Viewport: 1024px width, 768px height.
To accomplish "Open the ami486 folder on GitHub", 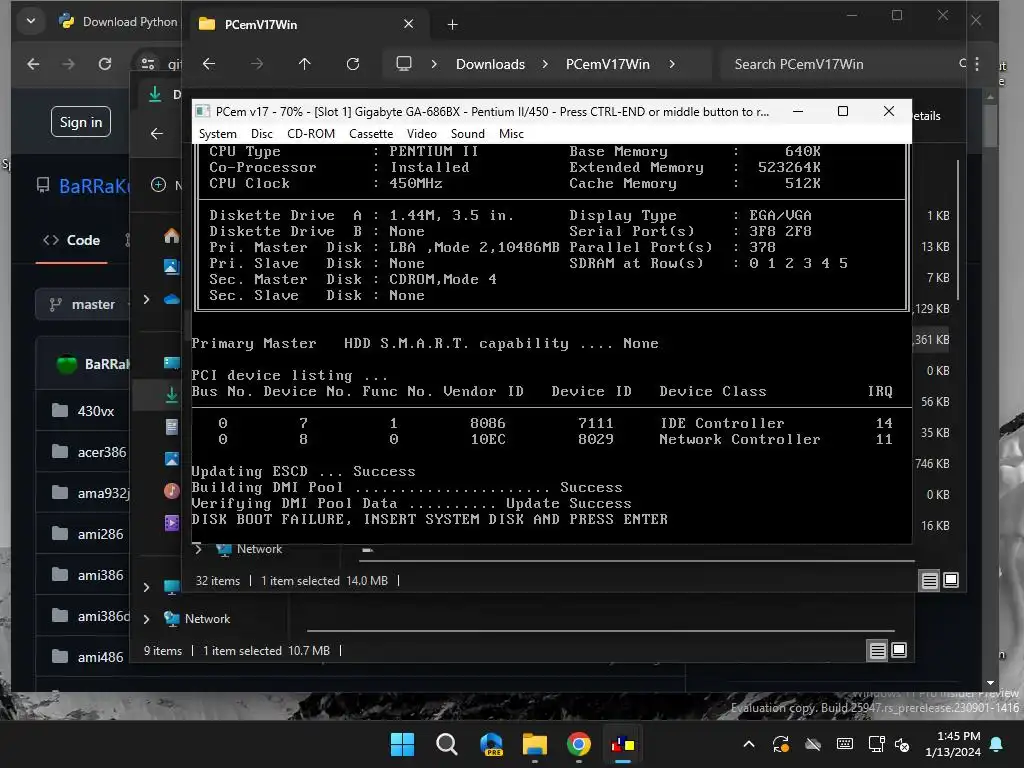I will point(101,657).
